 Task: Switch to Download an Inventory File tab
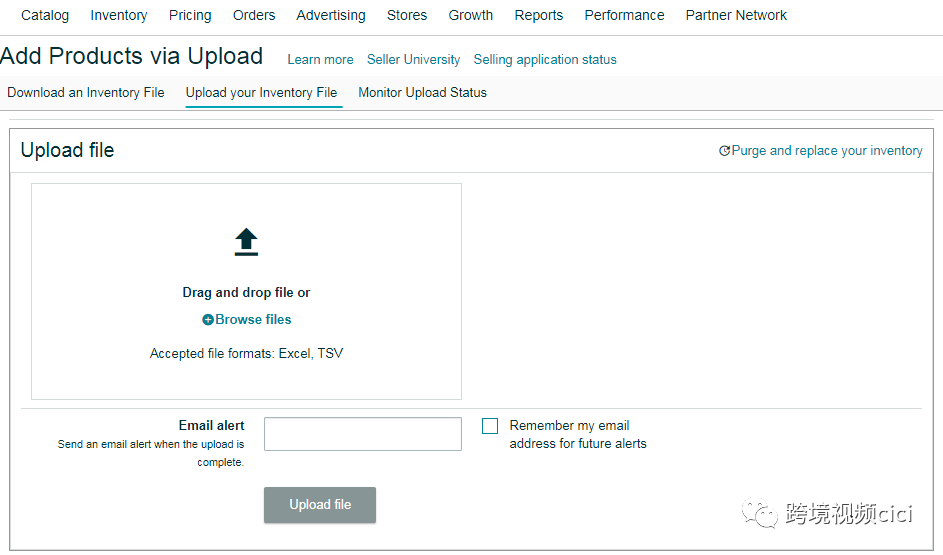(85, 93)
